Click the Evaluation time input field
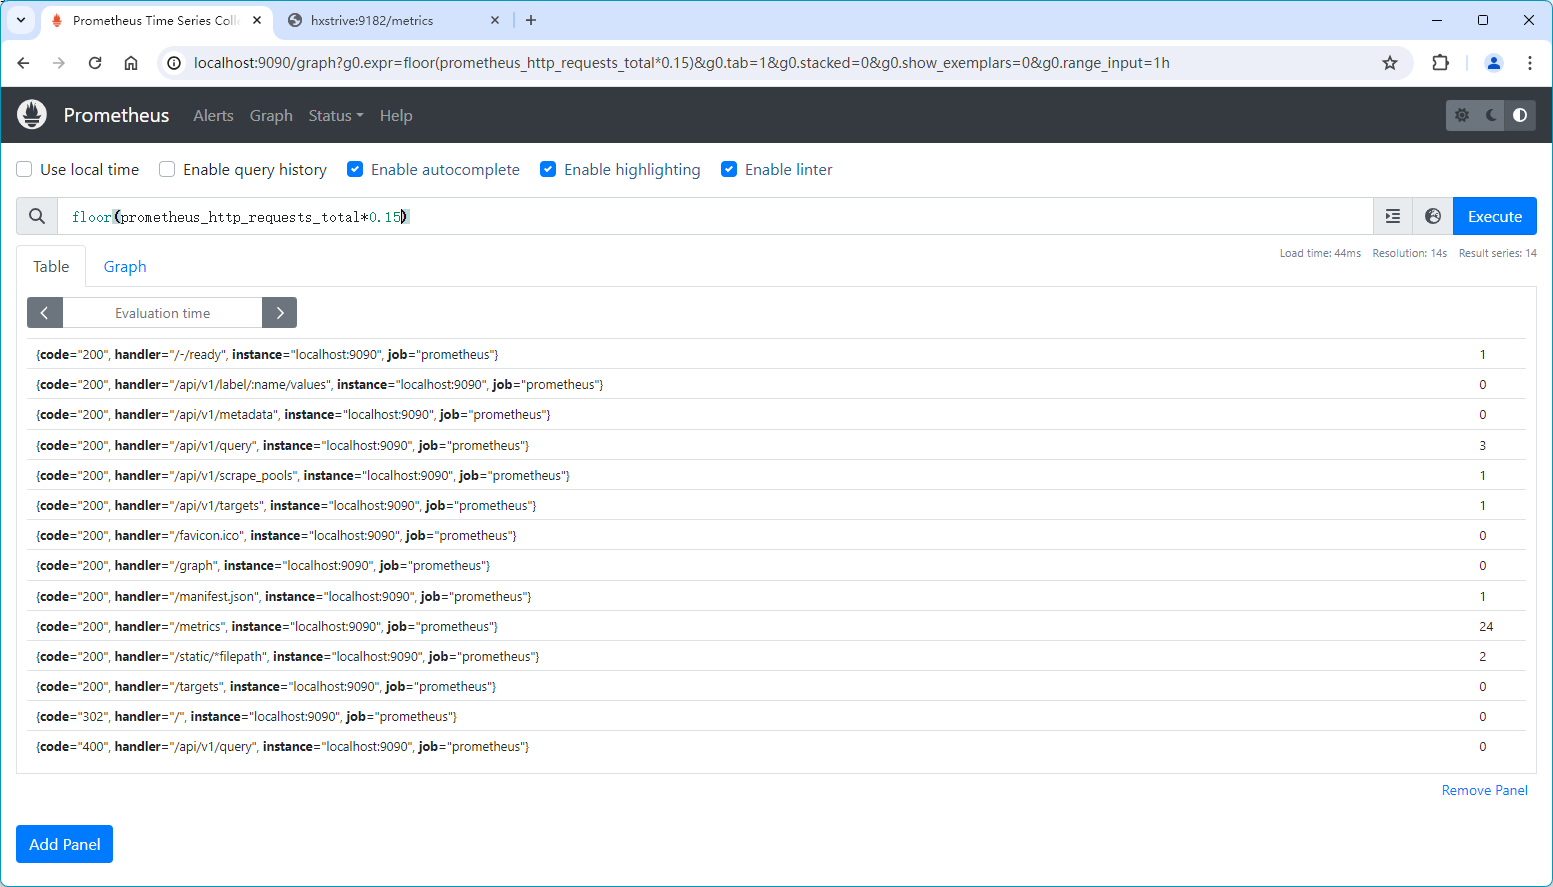This screenshot has height=887, width=1553. [162, 313]
